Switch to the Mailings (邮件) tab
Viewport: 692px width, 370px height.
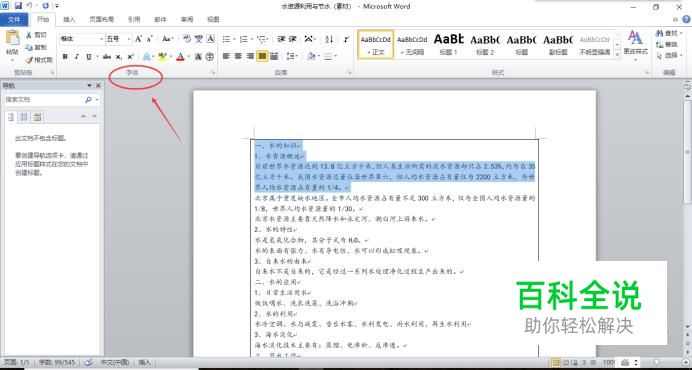pos(161,19)
